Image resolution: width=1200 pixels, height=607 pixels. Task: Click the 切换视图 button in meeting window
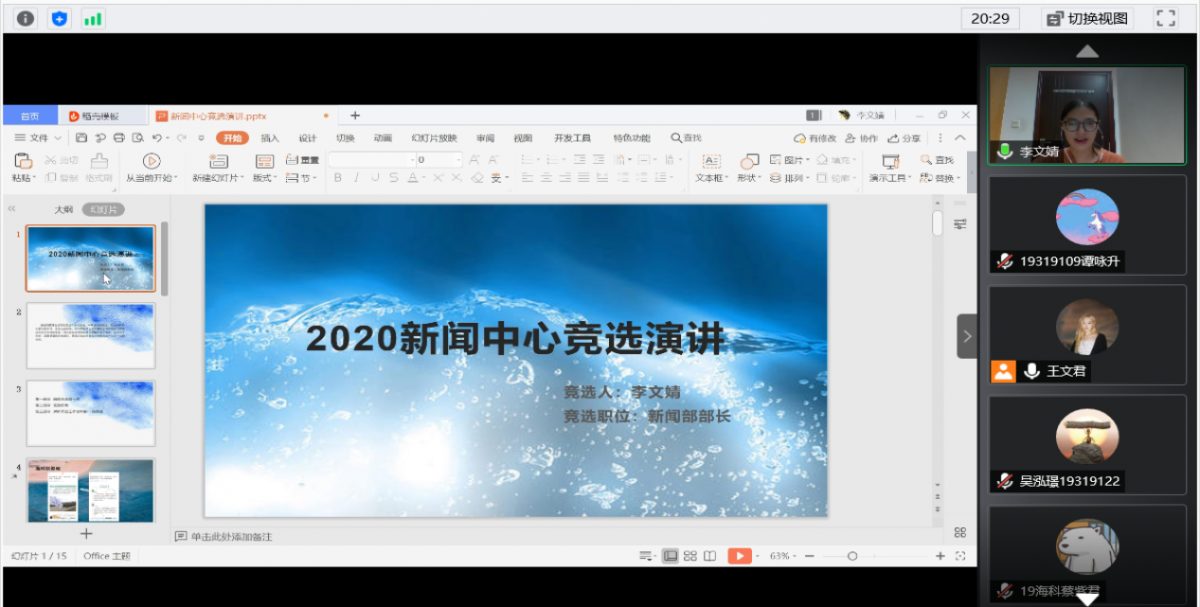pyautogui.click(x=1088, y=18)
